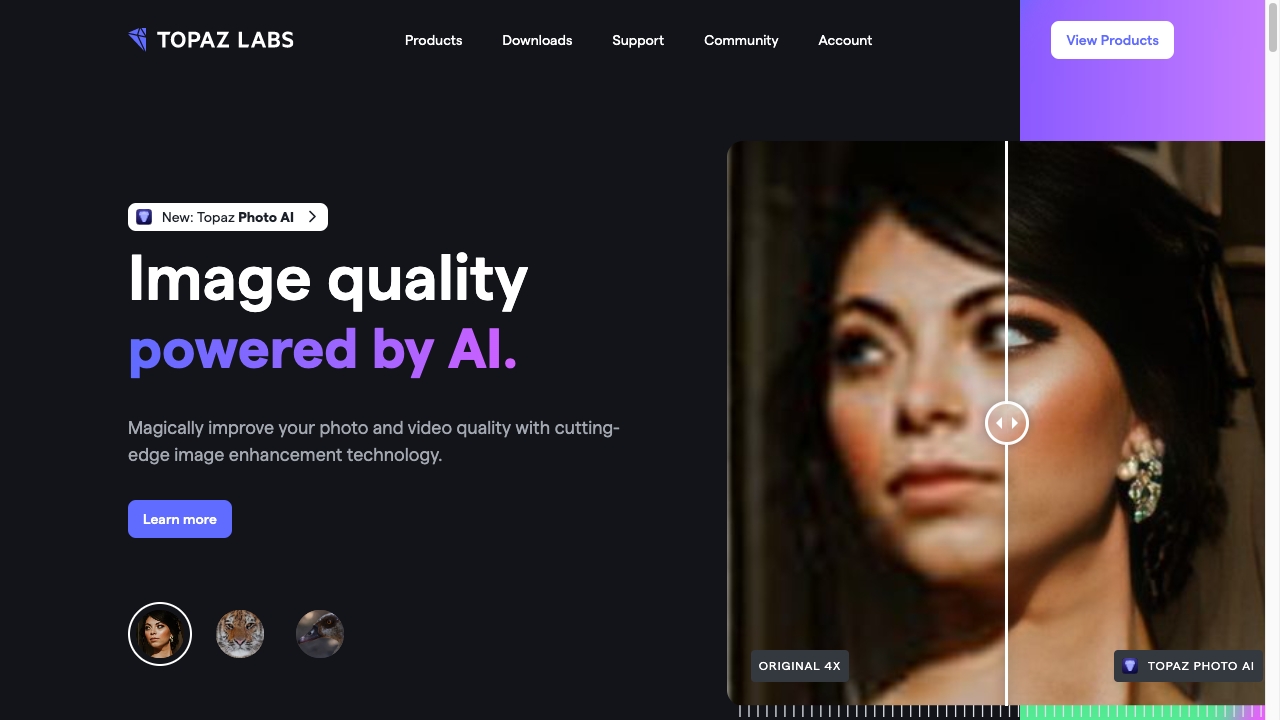This screenshot has height=720, width=1280.
Task: Click the View Products button
Action: pos(1112,40)
